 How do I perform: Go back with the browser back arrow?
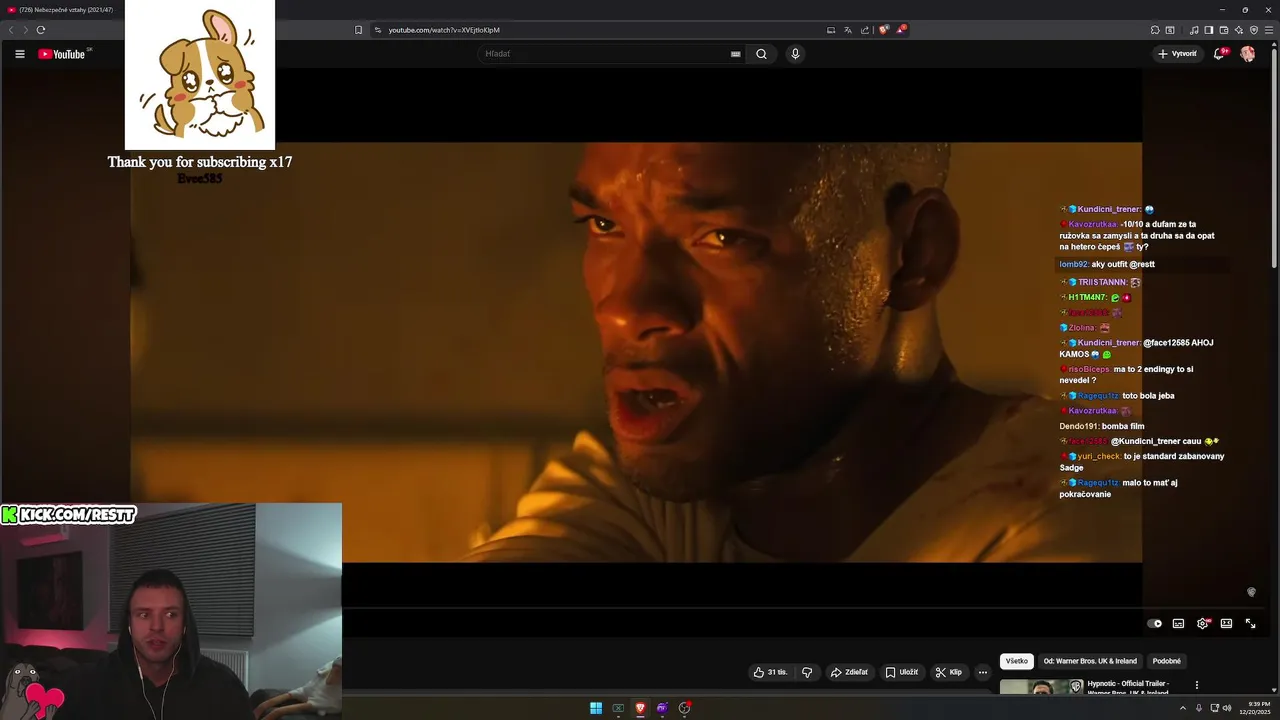(11, 30)
